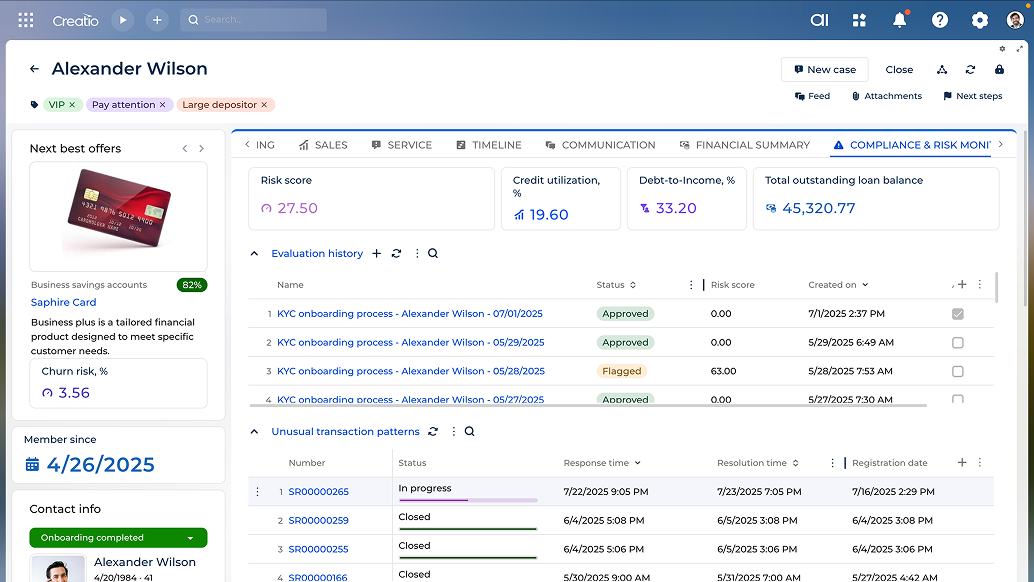Sort evaluations by the Created on column

point(838,285)
